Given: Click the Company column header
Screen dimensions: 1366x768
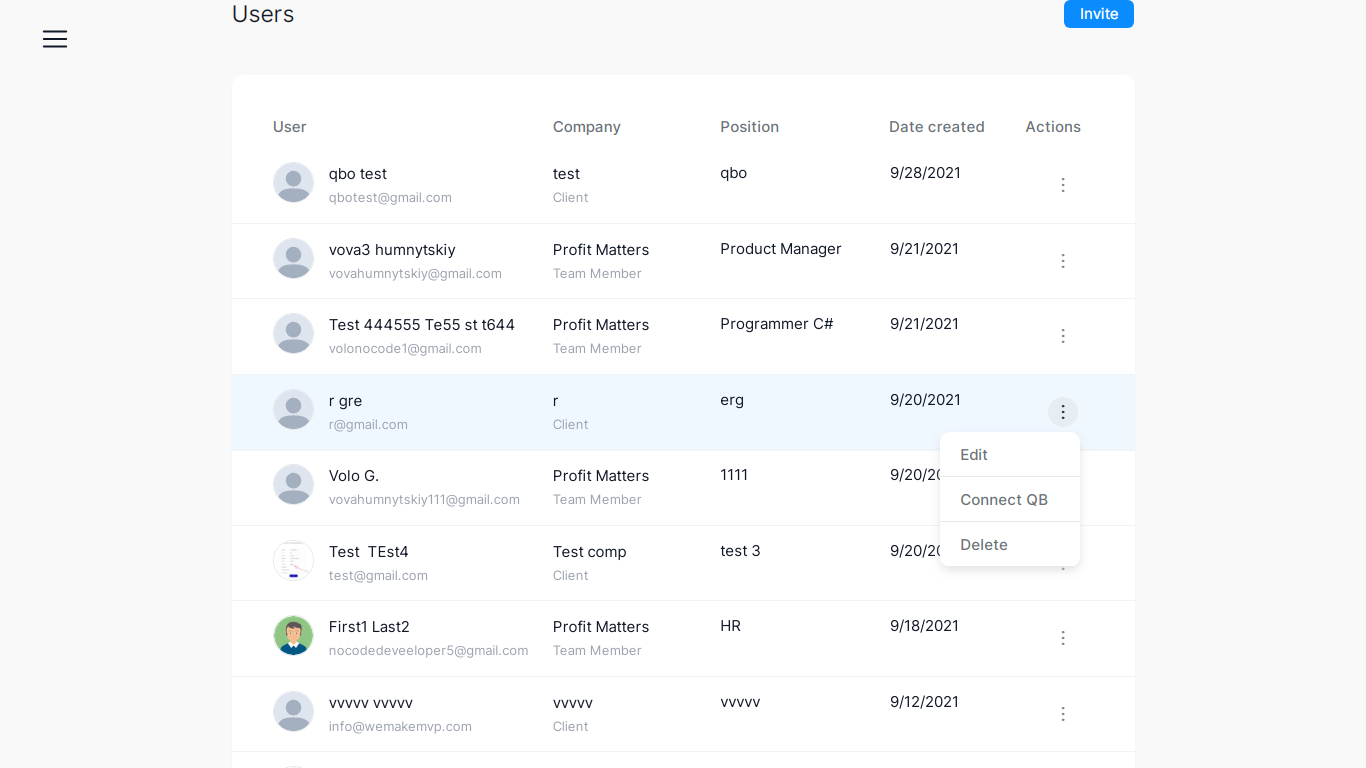Looking at the screenshot, I should [x=586, y=127].
